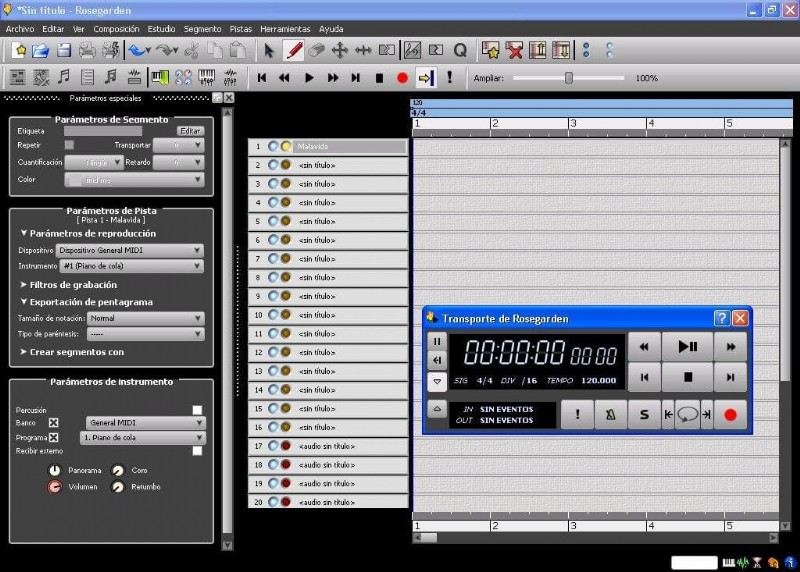Open the Editar menu

coord(53,29)
